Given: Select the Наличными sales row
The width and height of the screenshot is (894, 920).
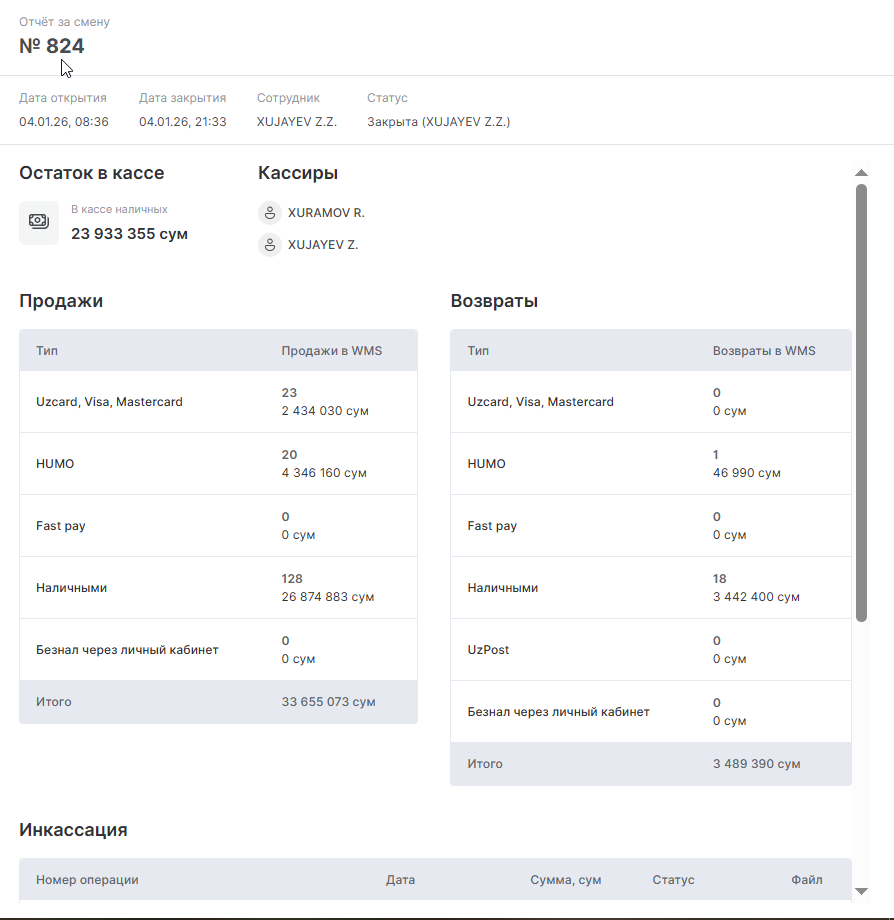Looking at the screenshot, I should coord(218,588).
